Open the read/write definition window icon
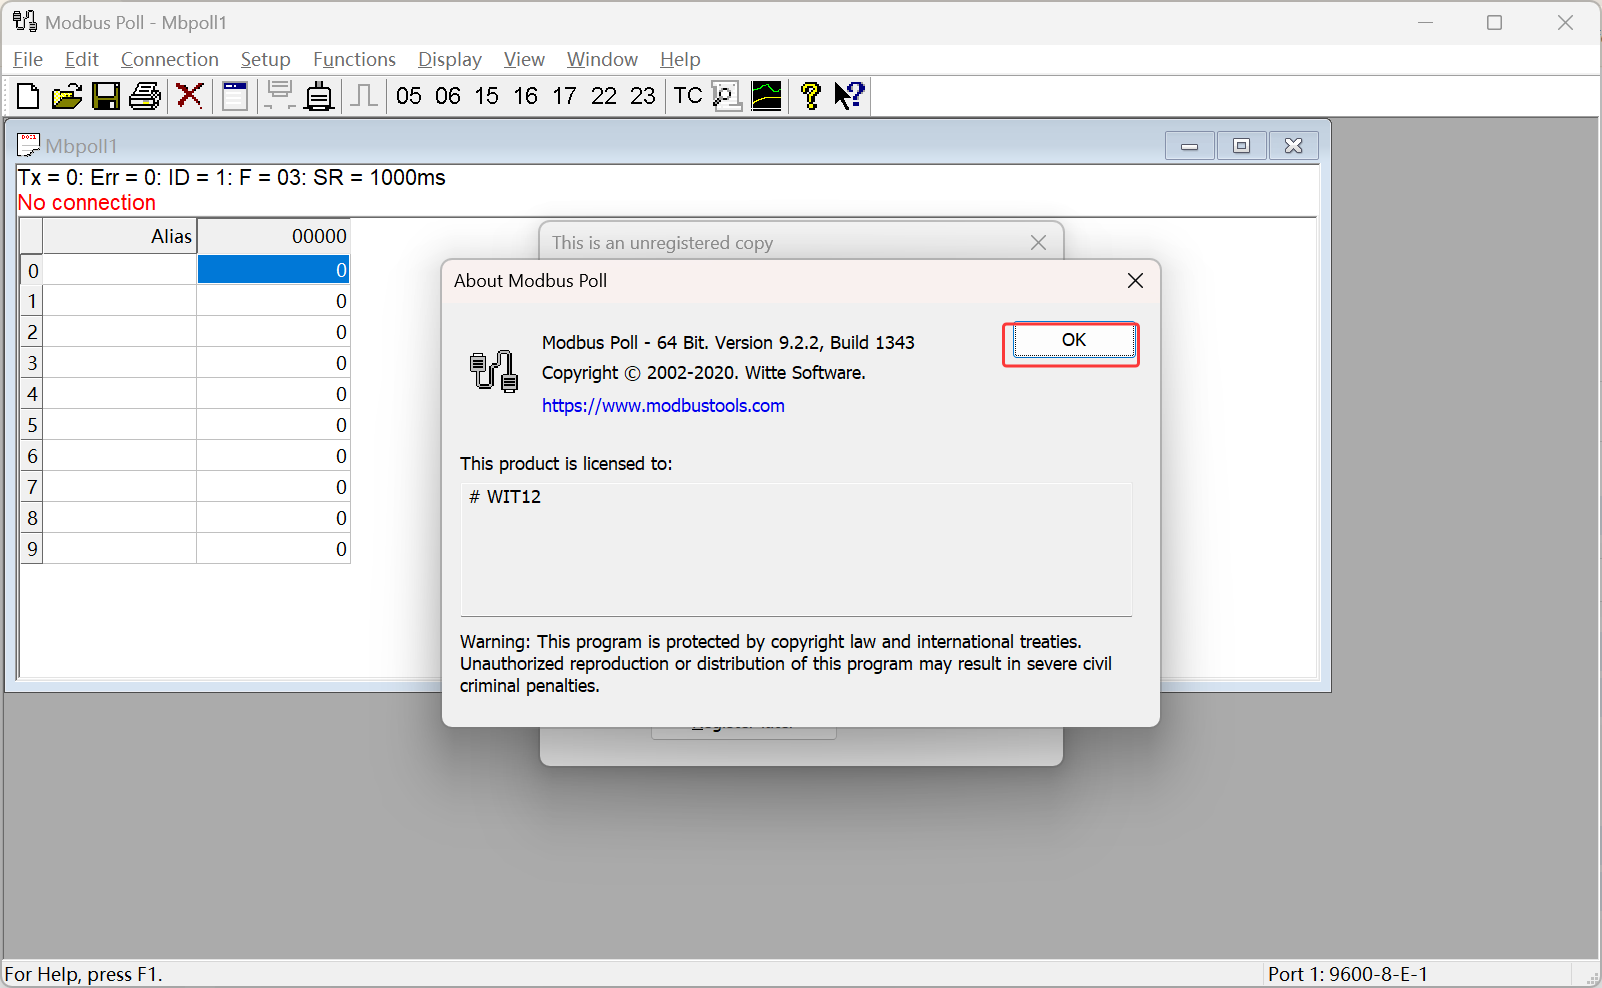 (235, 96)
